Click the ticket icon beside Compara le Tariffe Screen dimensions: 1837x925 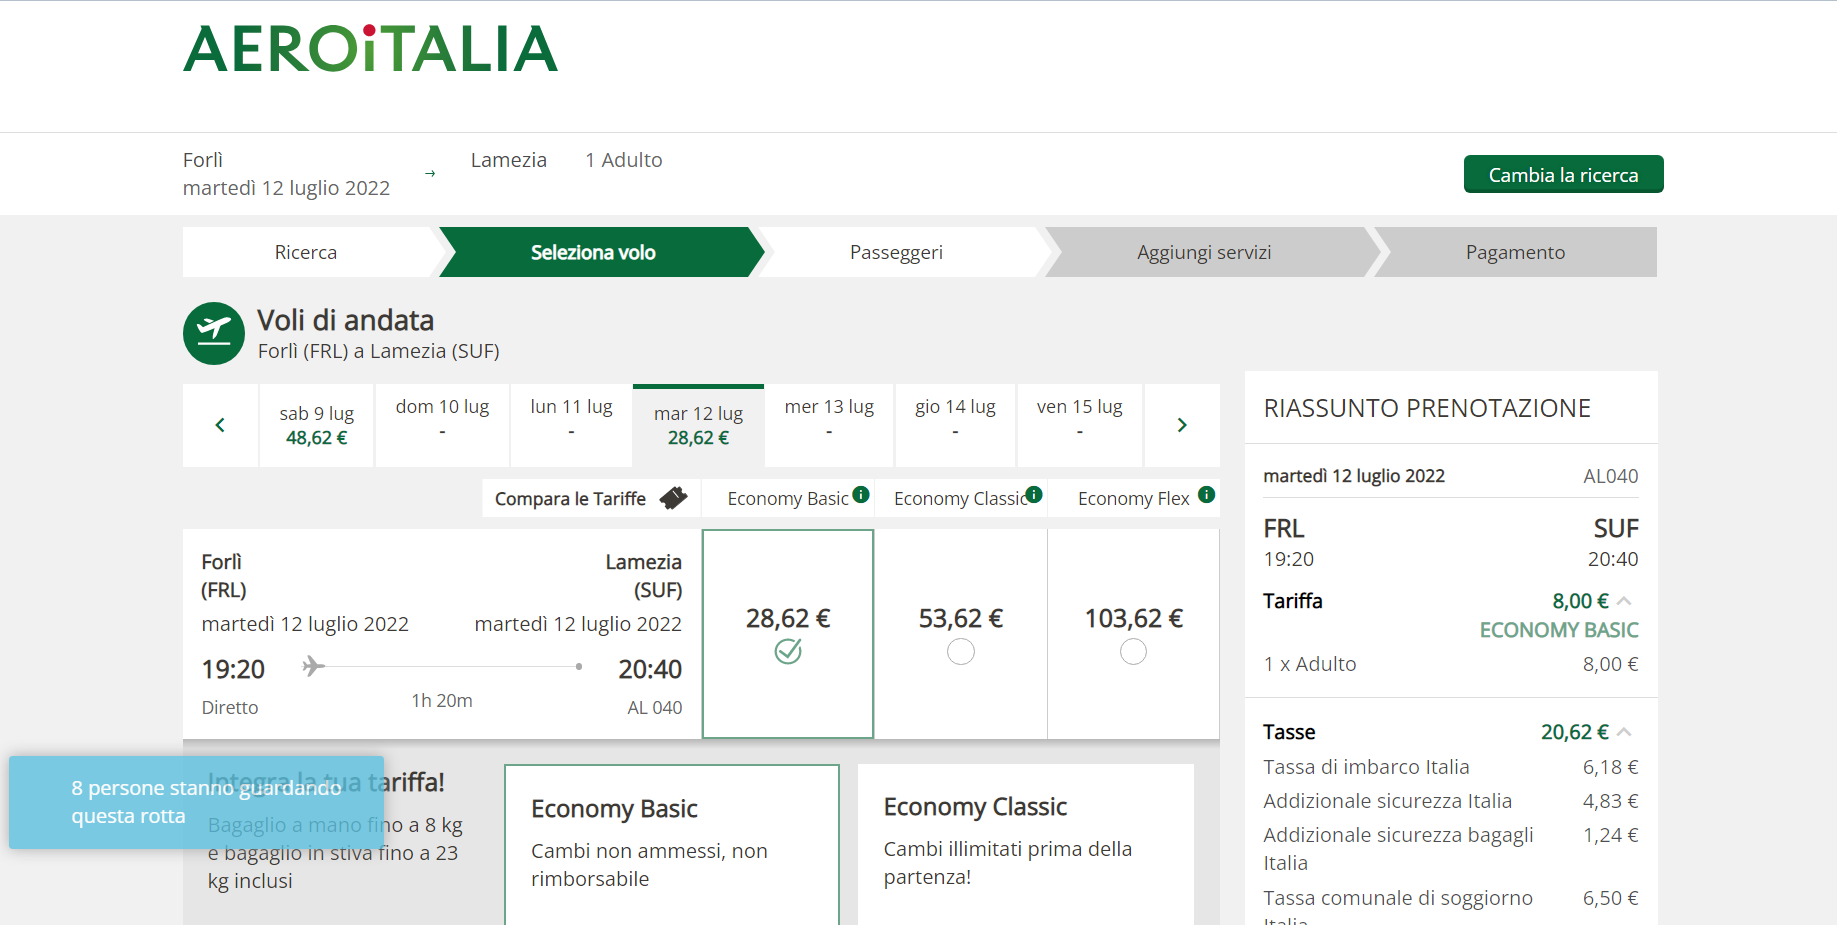674,498
